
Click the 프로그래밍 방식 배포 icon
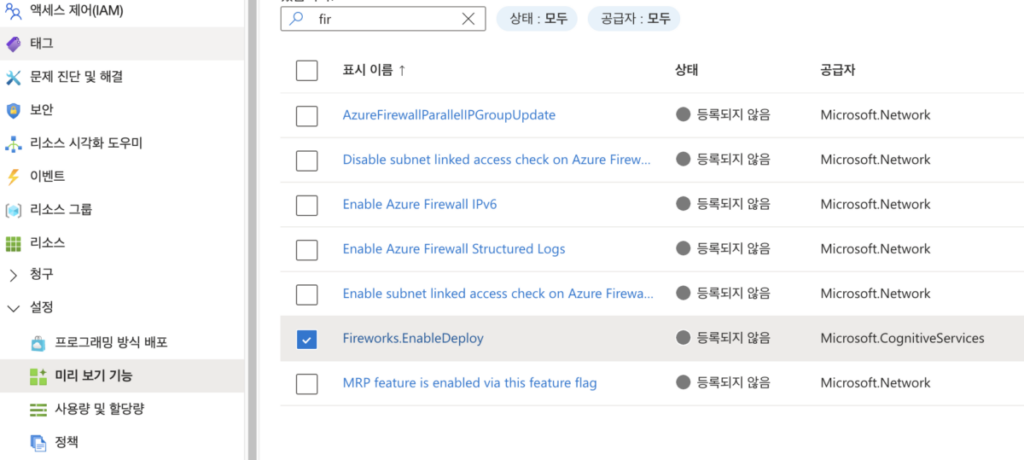point(39,343)
